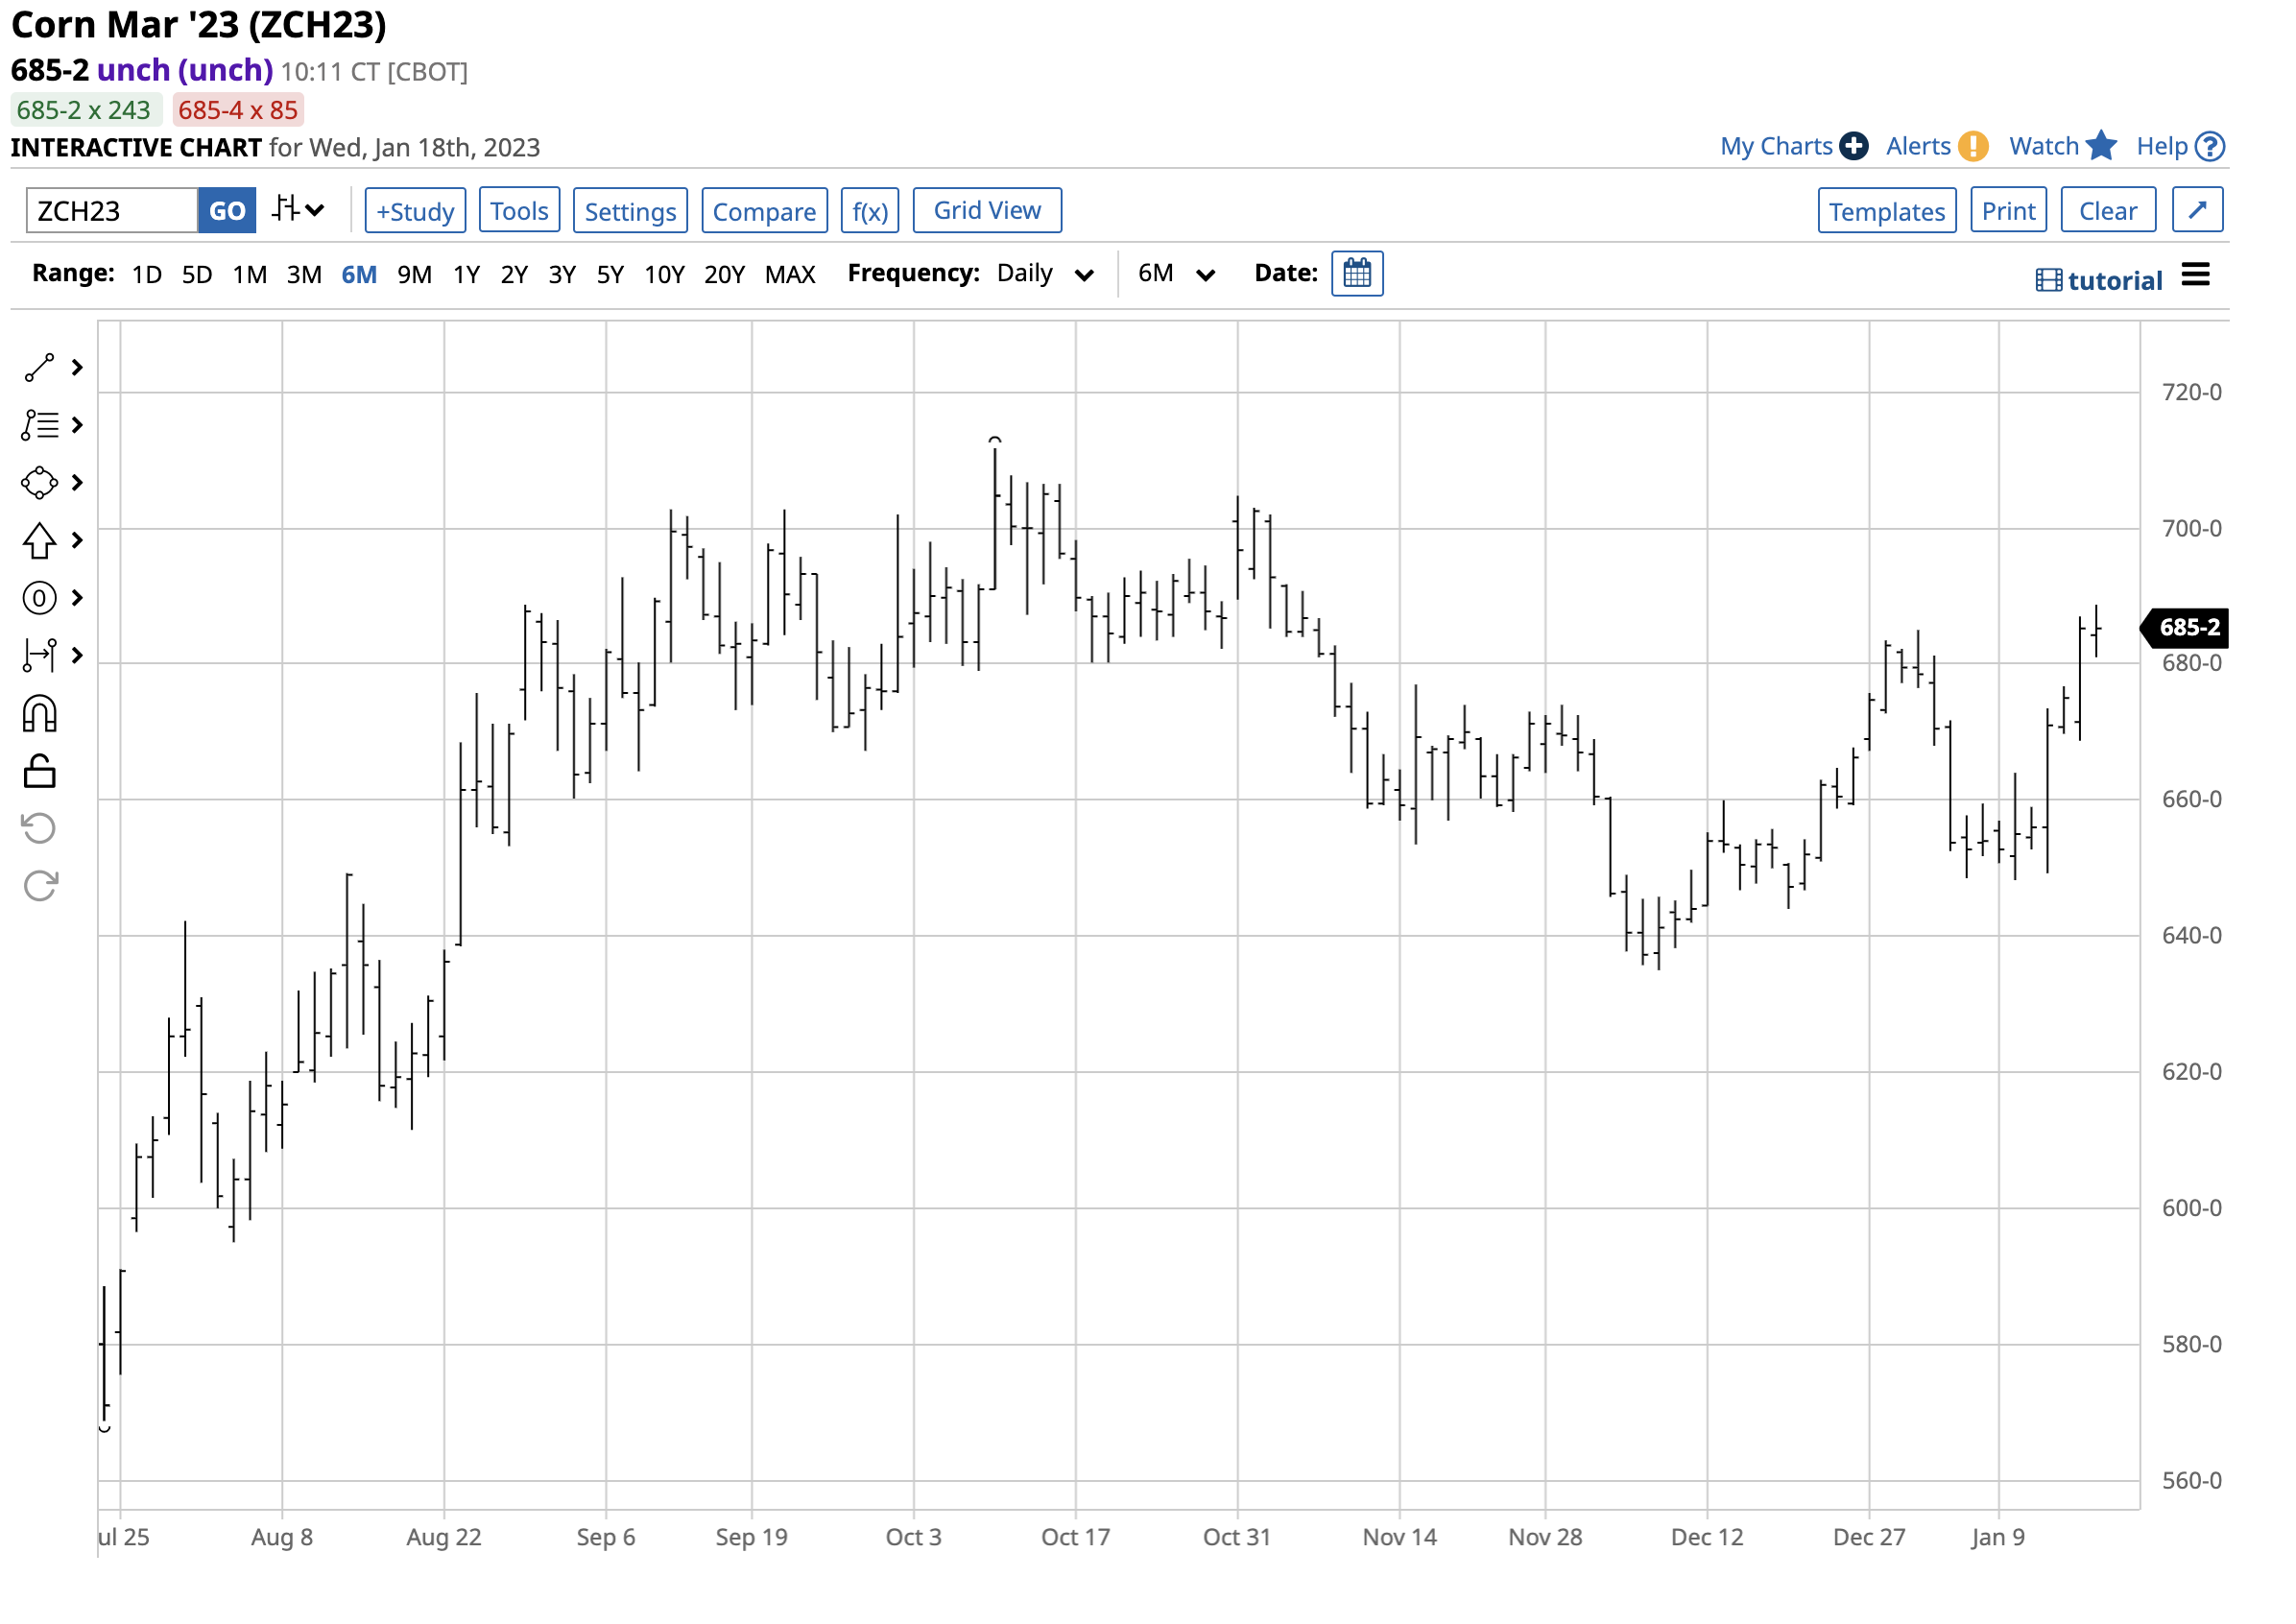Click the expand chart arrow icon
This screenshot has width=2296, height=1624.
point(2196,211)
